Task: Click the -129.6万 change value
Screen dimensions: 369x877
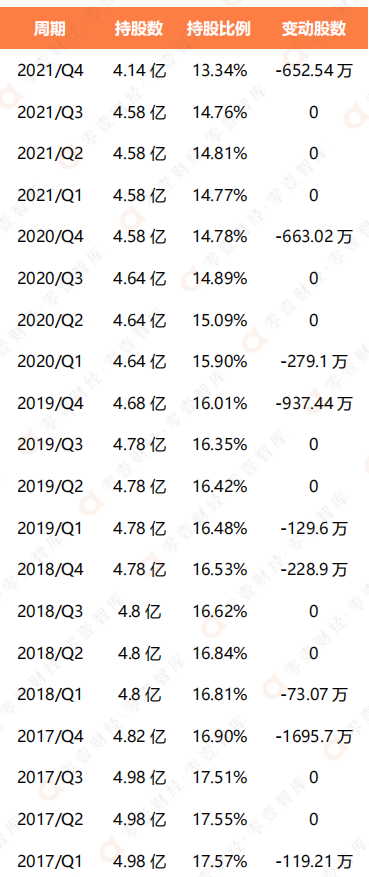Action: (x=314, y=528)
